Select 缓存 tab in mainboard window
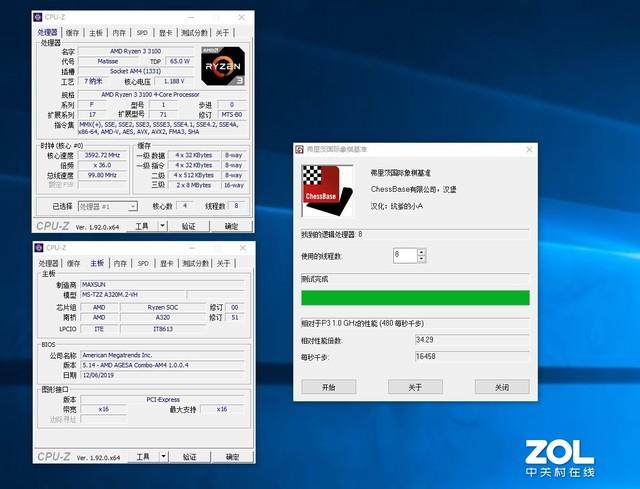Screen dimensions: 640x489 73,263
